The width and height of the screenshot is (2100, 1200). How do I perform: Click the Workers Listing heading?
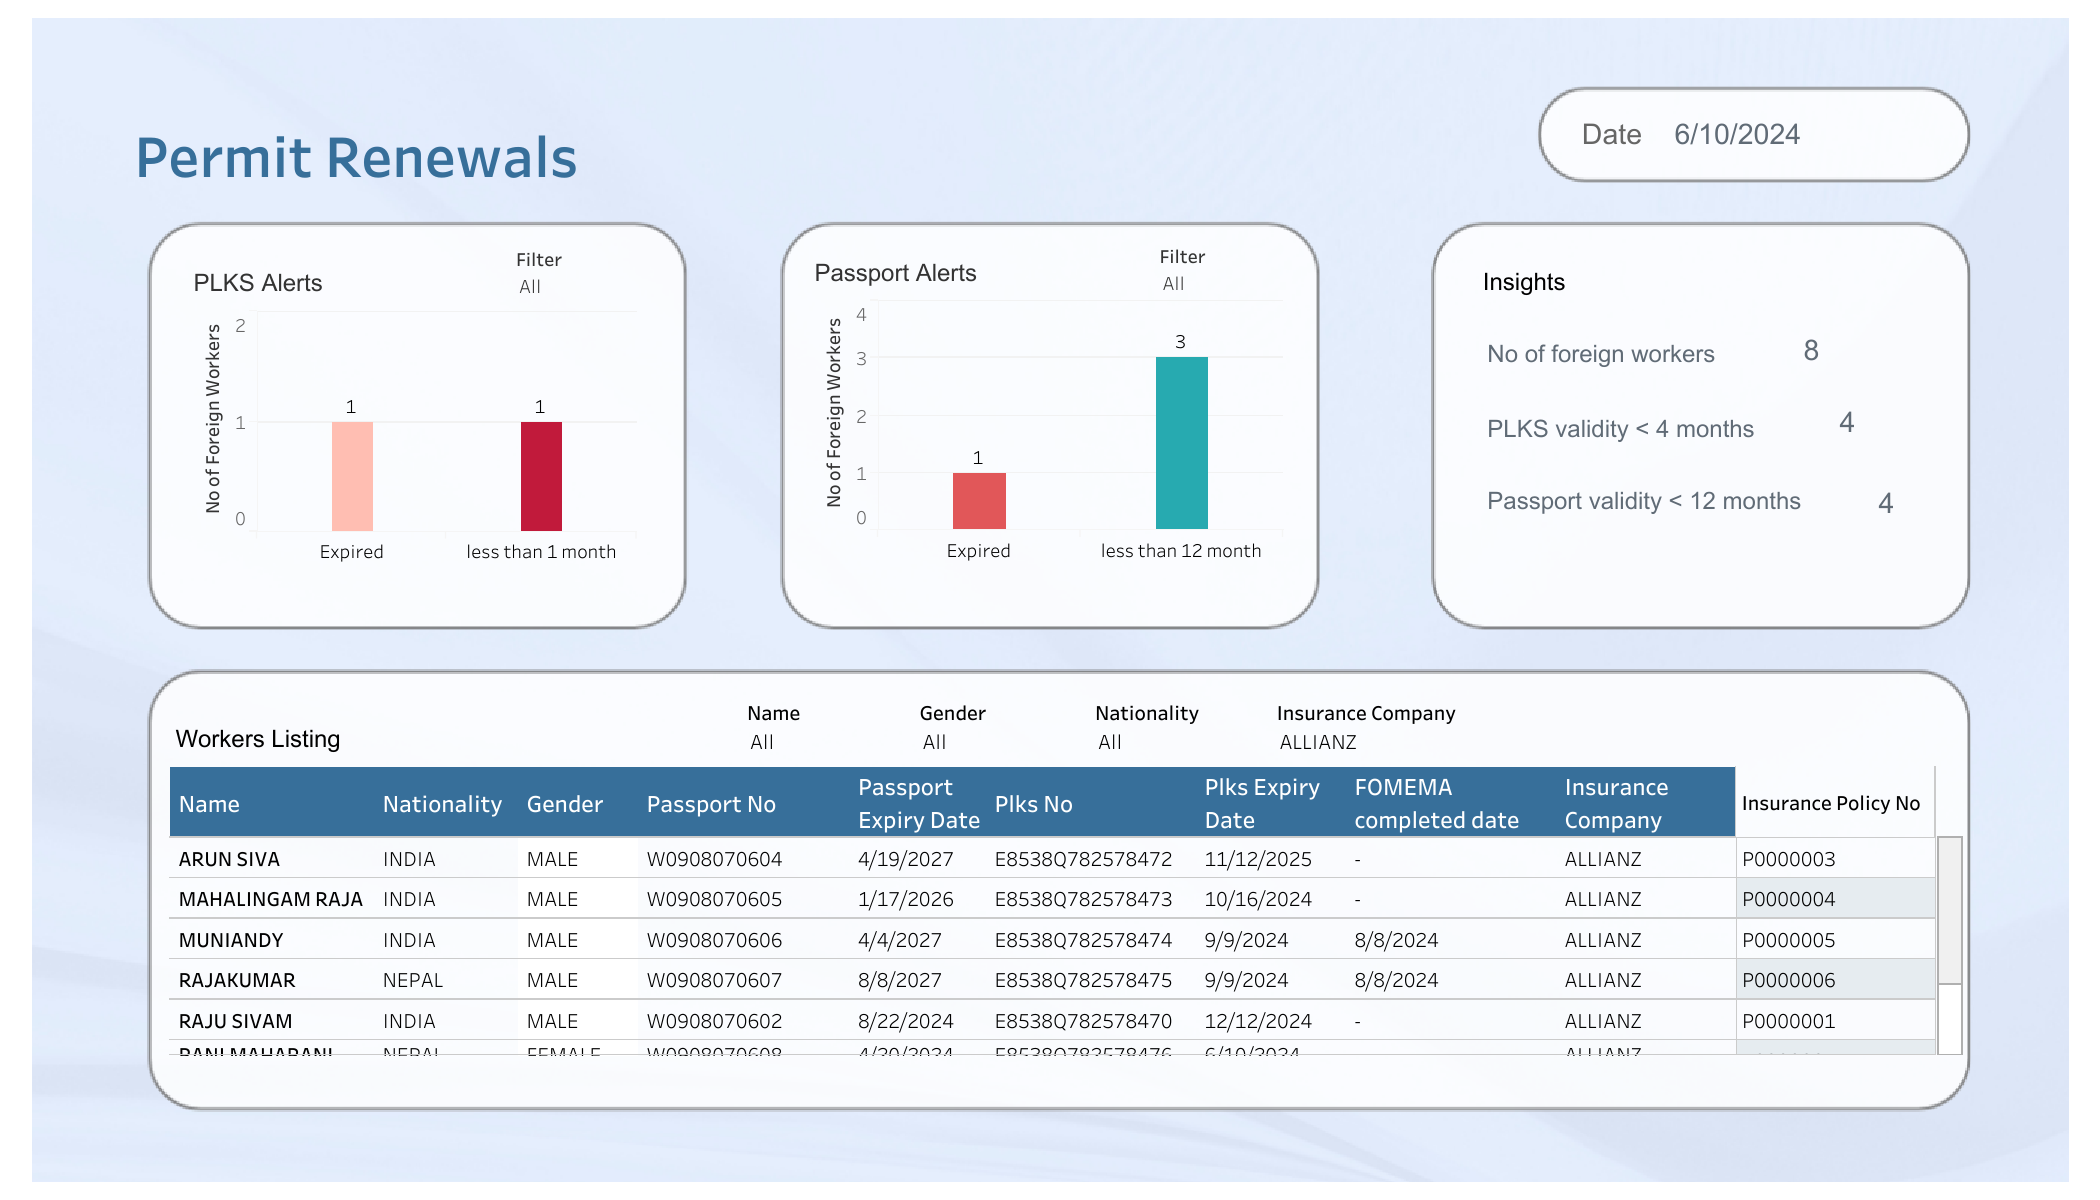click(258, 739)
